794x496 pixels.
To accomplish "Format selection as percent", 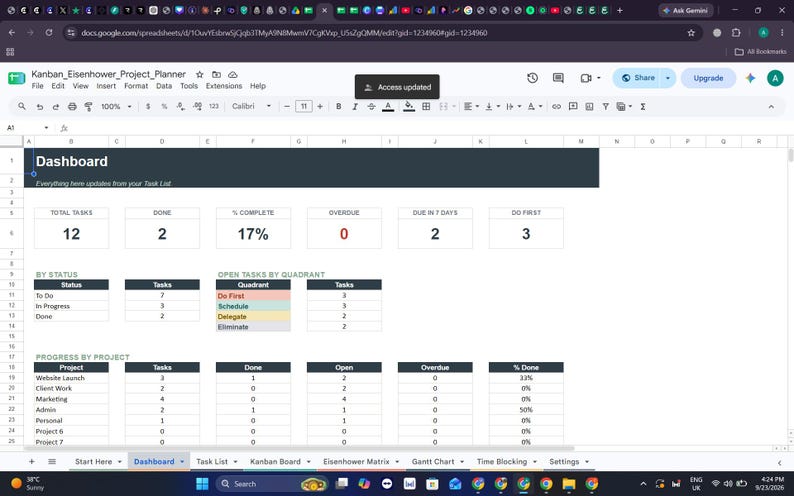I will [x=164, y=106].
